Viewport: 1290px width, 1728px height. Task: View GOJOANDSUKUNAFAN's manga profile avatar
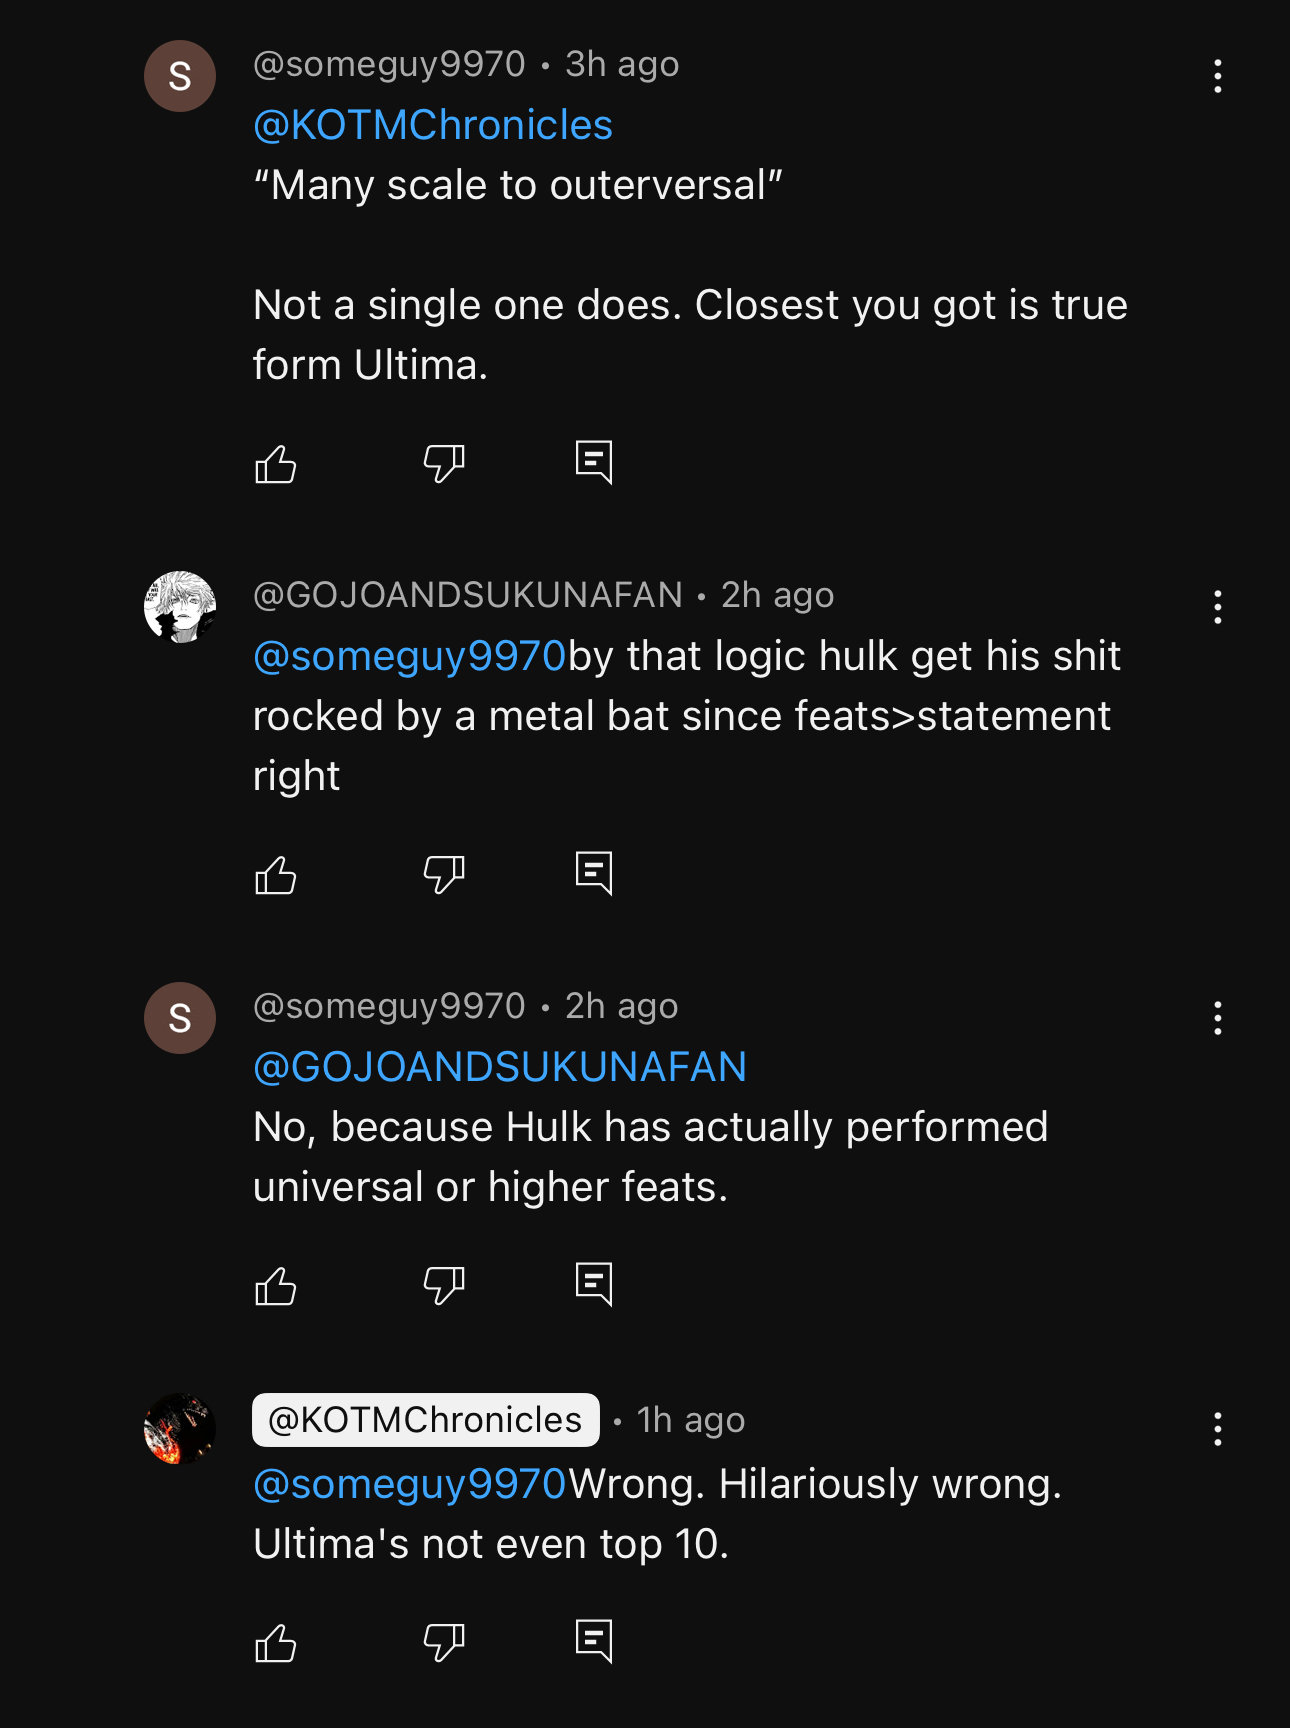[180, 607]
